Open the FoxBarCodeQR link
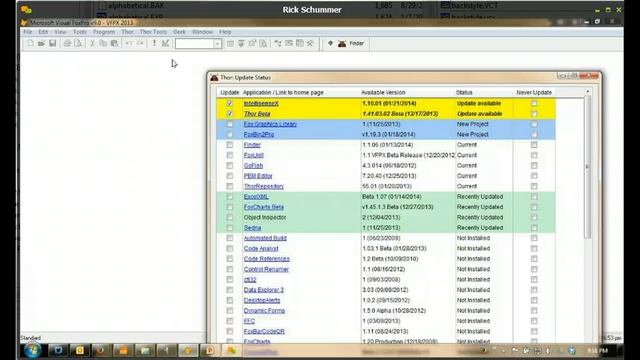Viewport: 640px width, 360px height. click(264, 331)
